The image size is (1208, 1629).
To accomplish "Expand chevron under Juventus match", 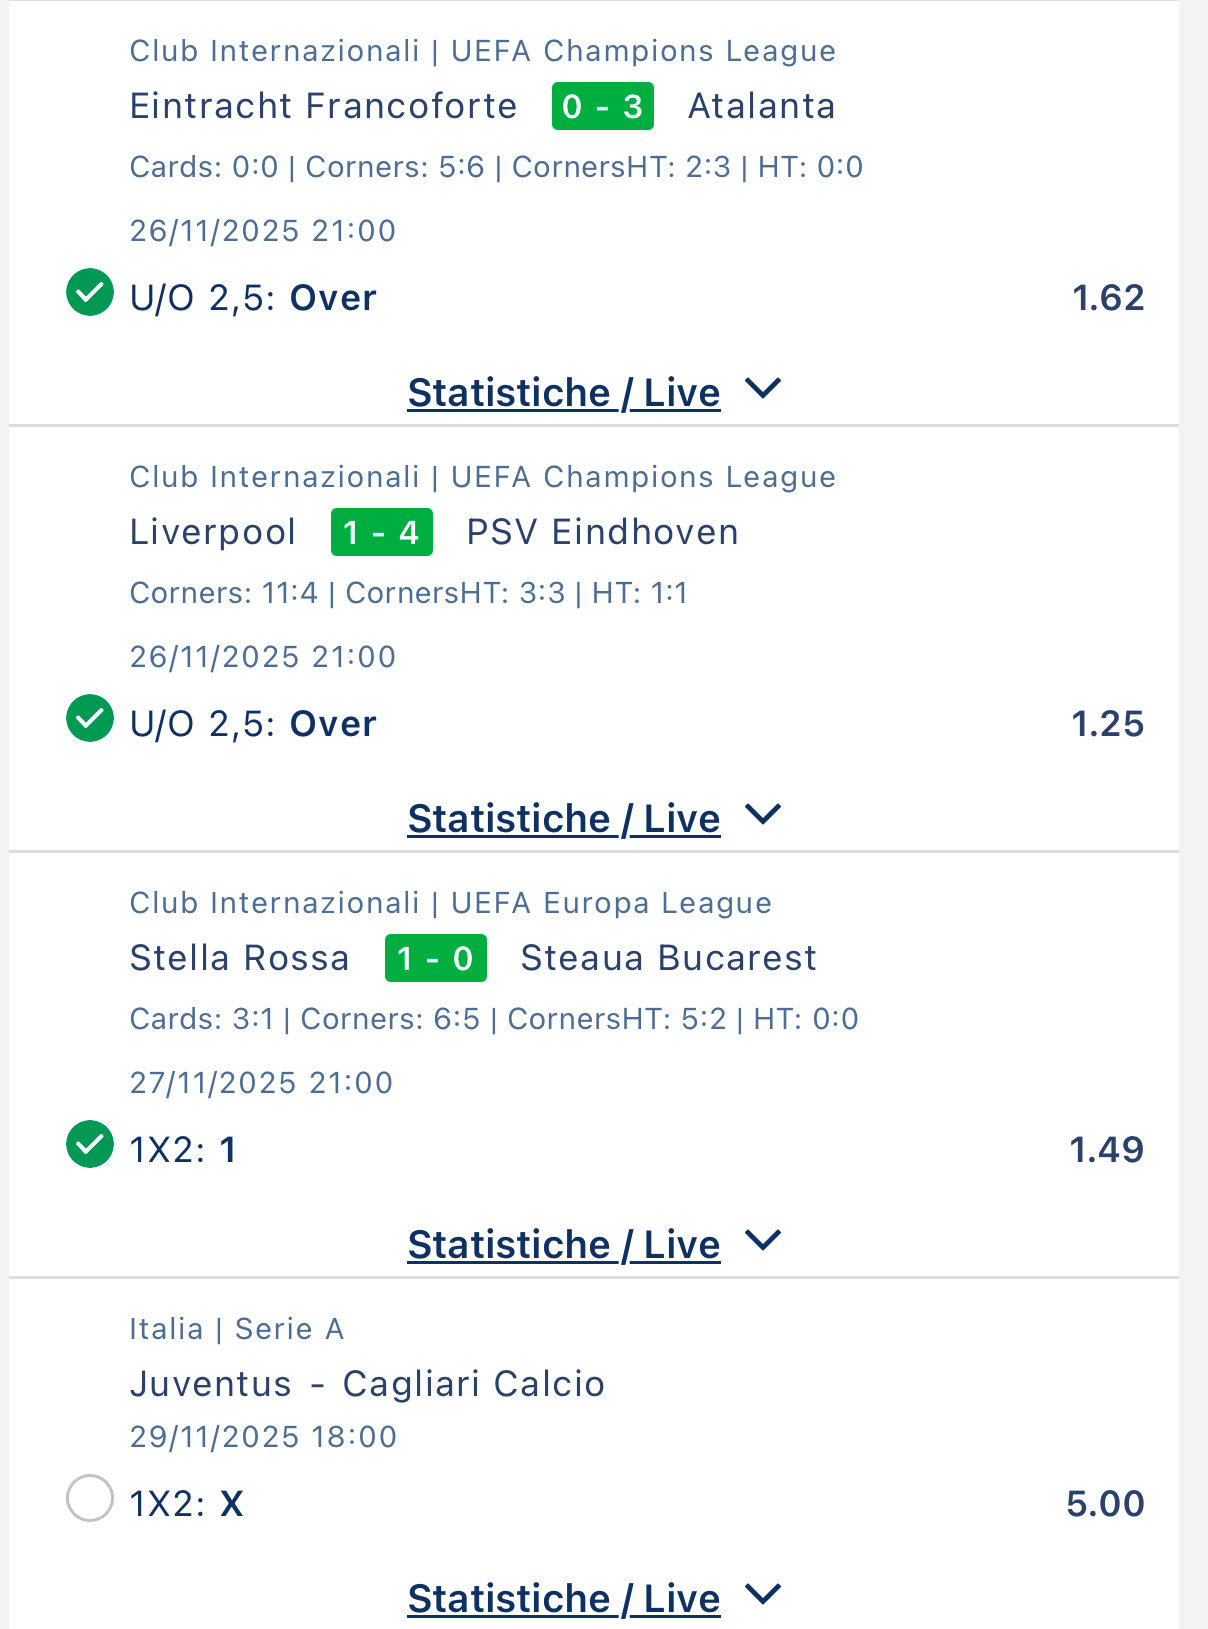I will tap(763, 1595).
